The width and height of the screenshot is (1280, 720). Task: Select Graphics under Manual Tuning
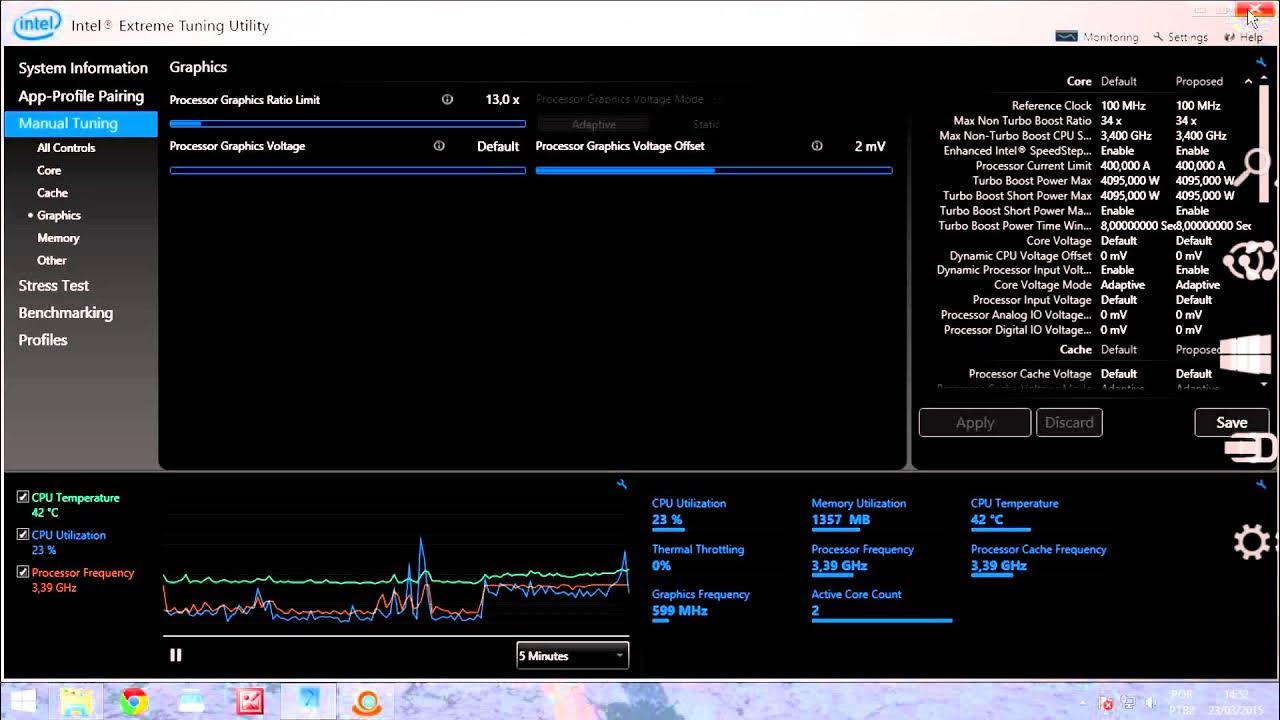[x=59, y=216]
